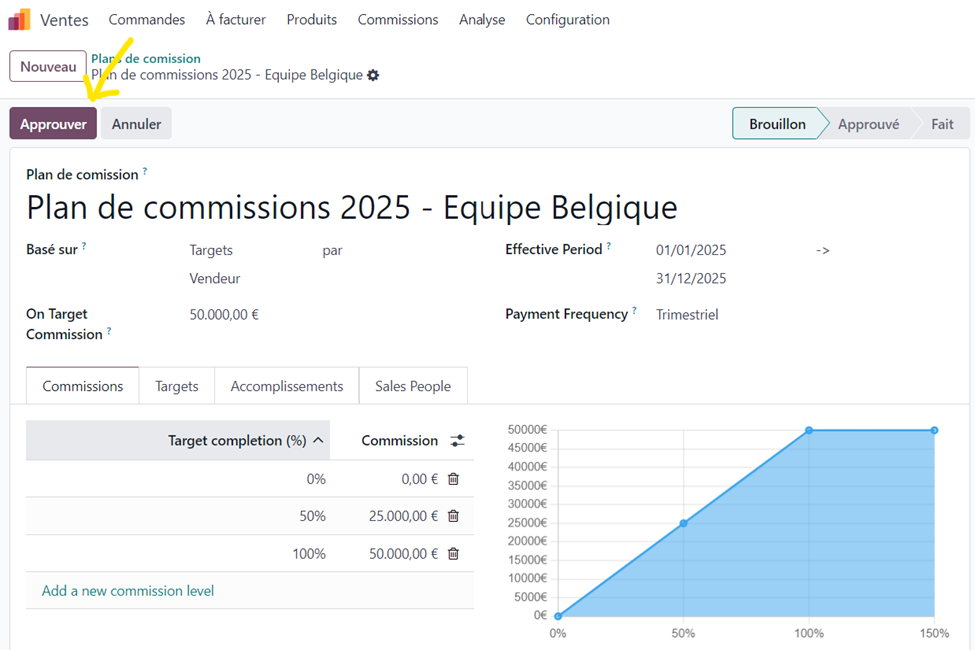
Task: Click the gear icon next to breadcrumb title
Action: click(373, 75)
